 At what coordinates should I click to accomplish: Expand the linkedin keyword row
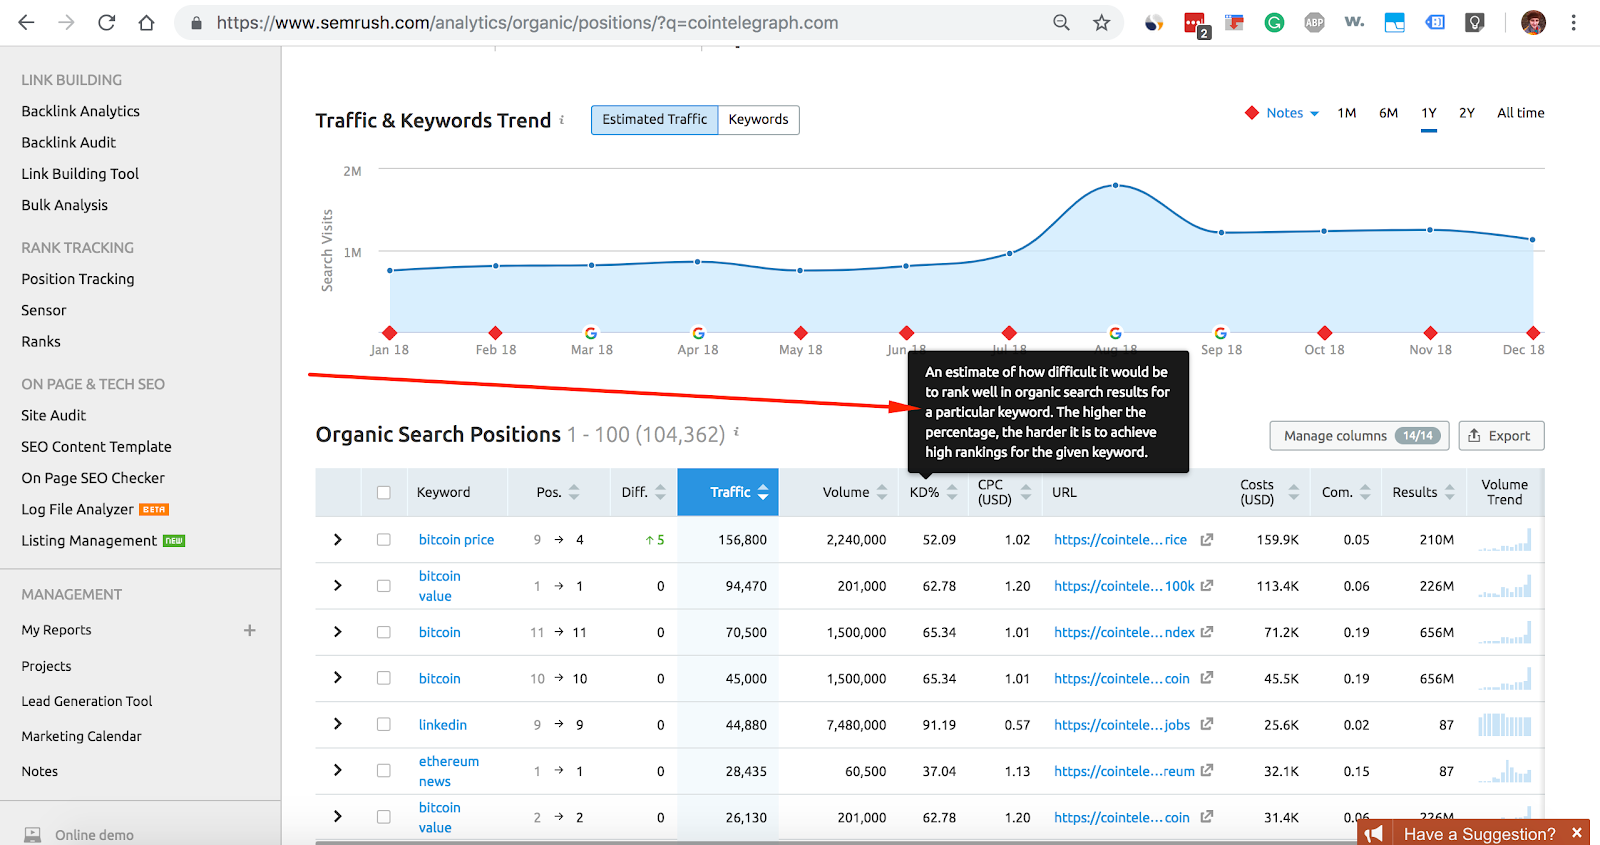pos(338,724)
